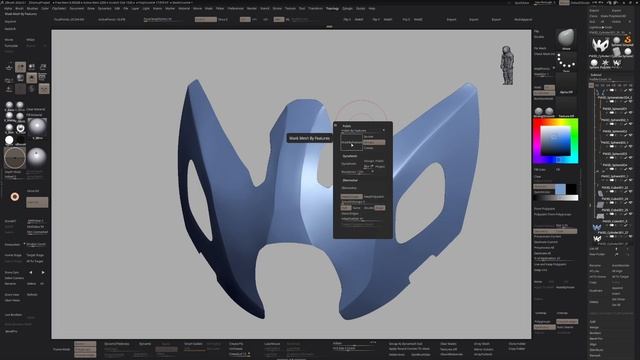This screenshot has height=360, width=640.
Task: Select the PolyMesh3D star tool icon
Action: click(605, 63)
